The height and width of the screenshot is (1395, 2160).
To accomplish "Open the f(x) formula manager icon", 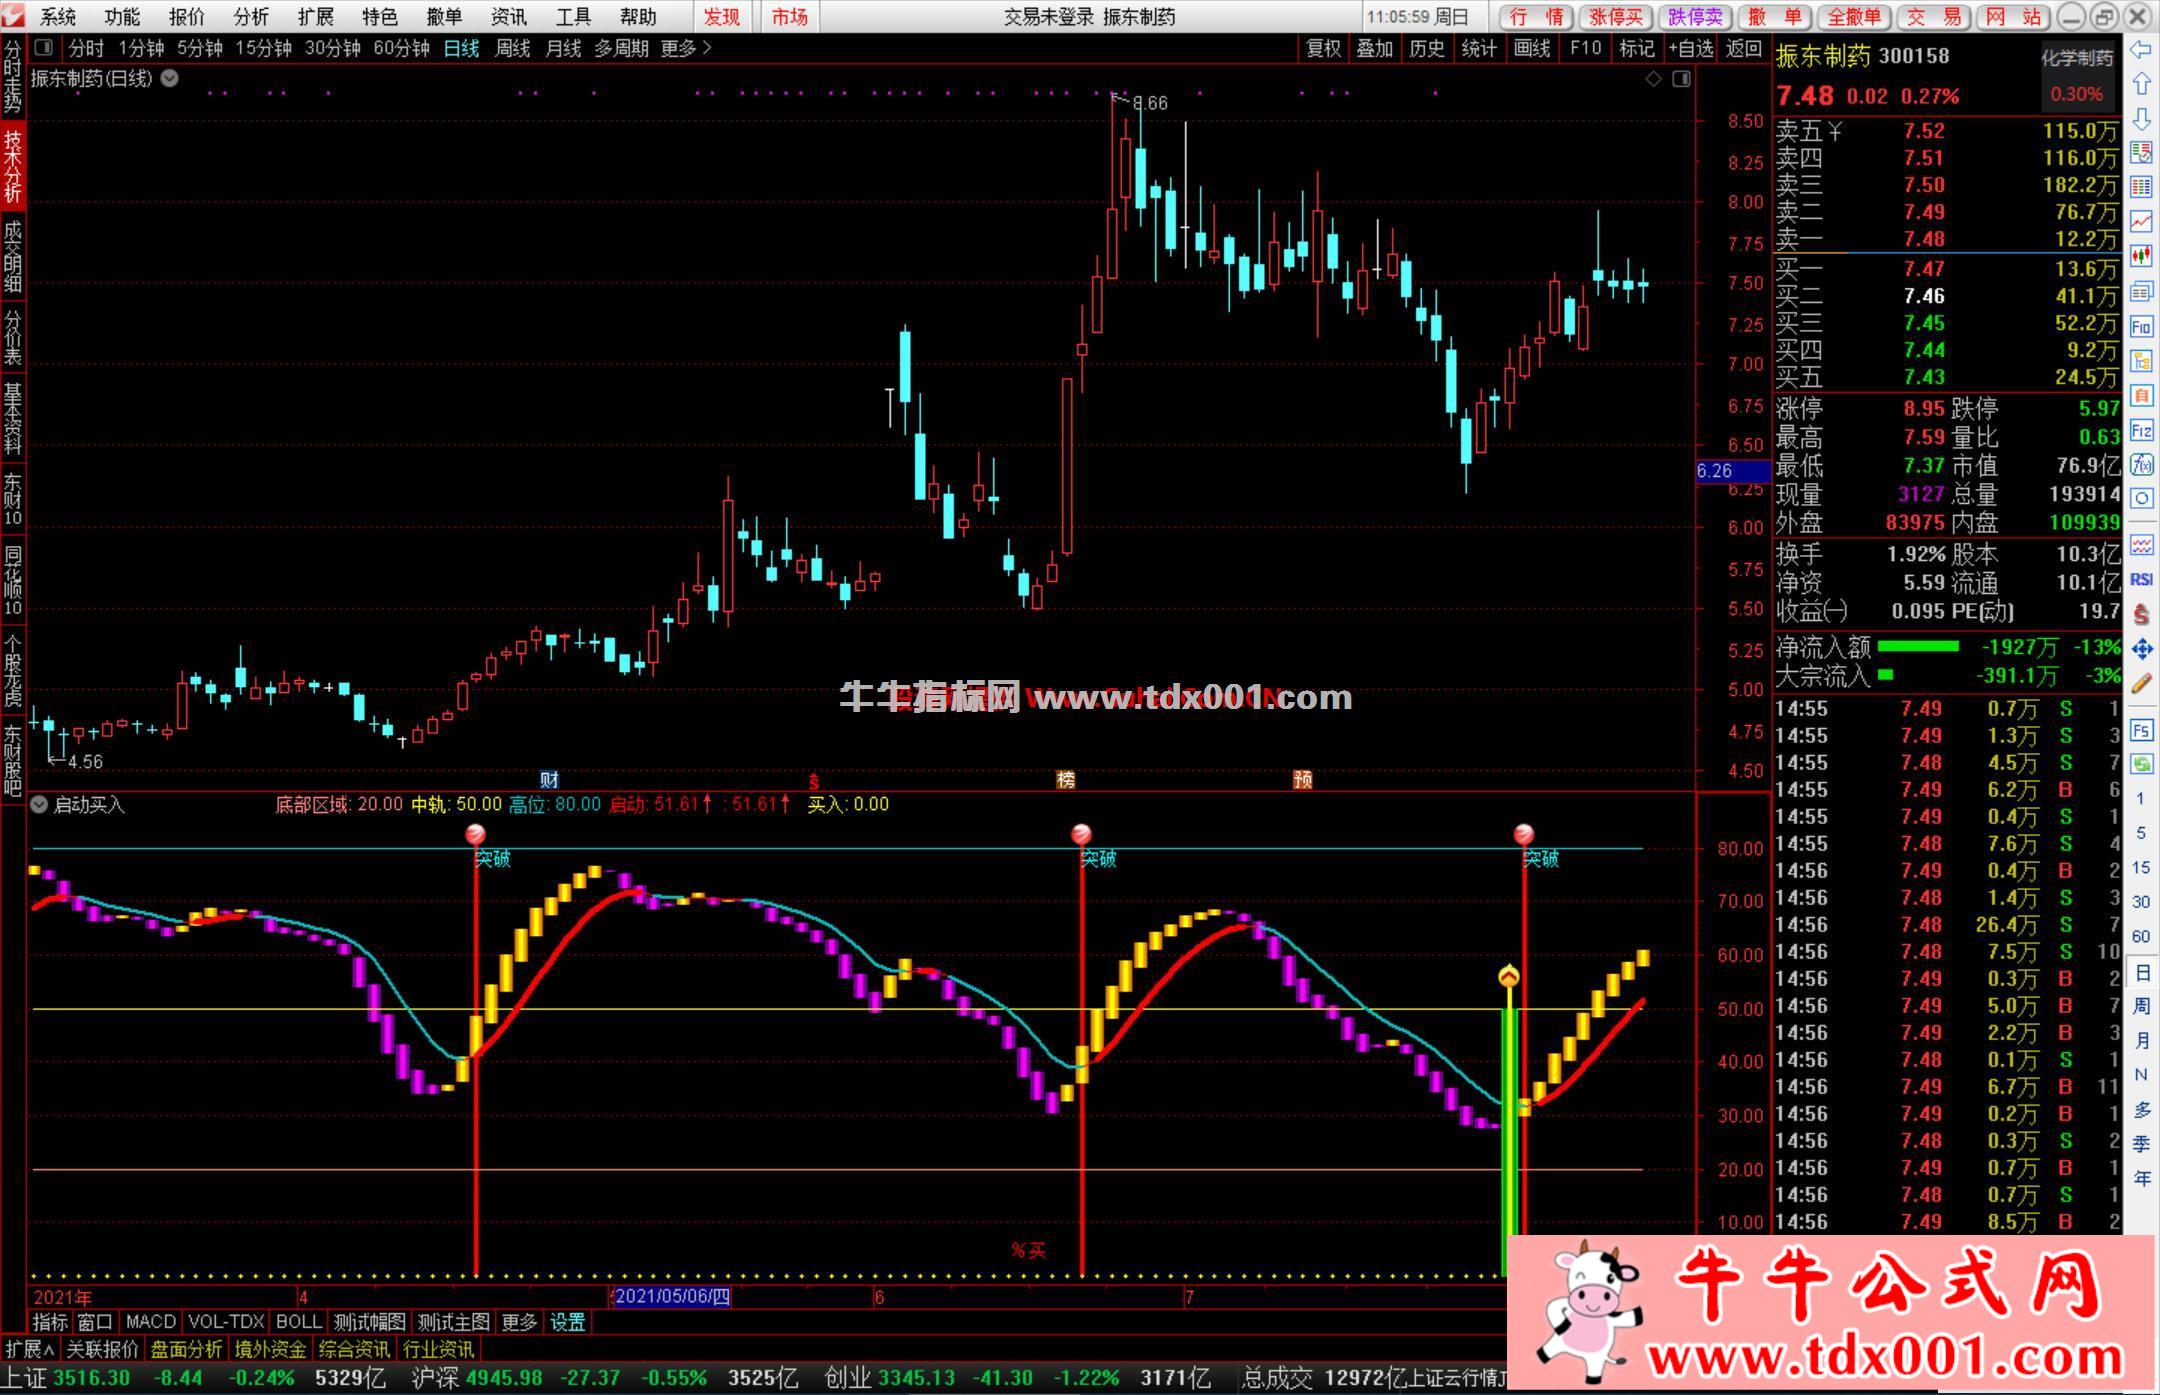I will [x=2141, y=465].
